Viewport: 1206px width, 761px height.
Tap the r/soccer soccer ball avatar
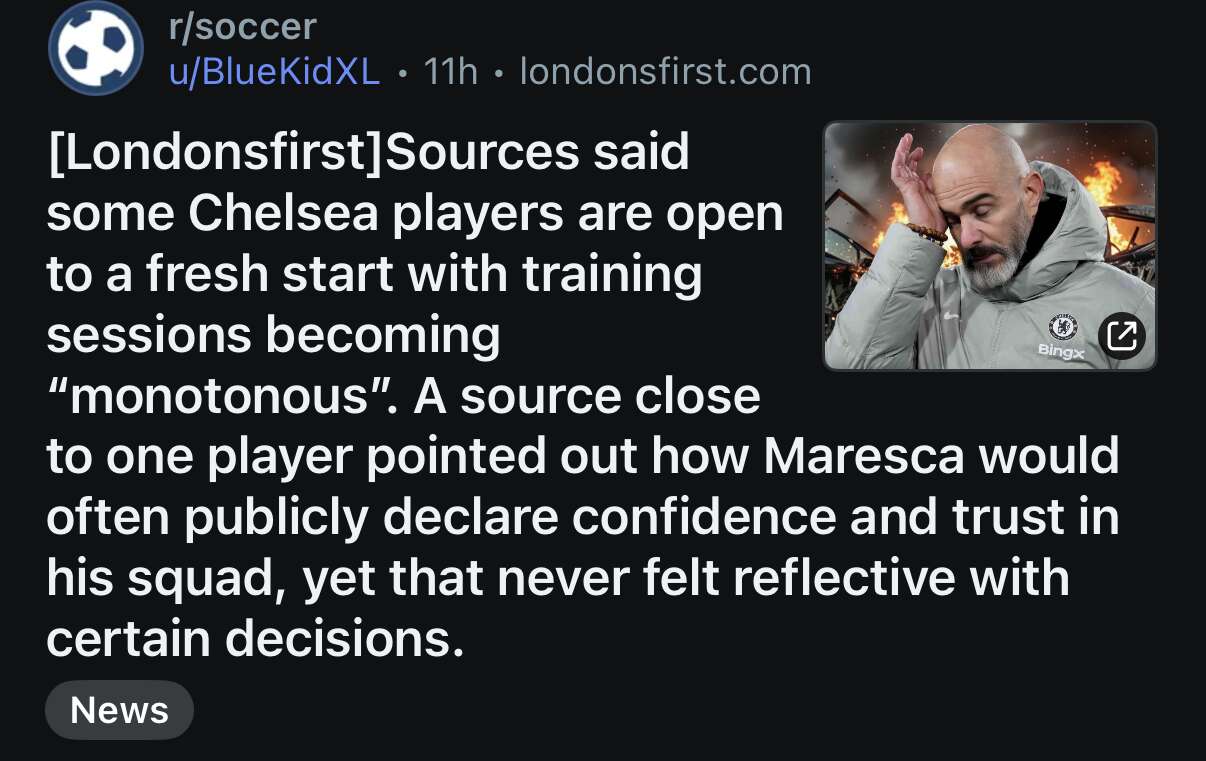coord(96,49)
